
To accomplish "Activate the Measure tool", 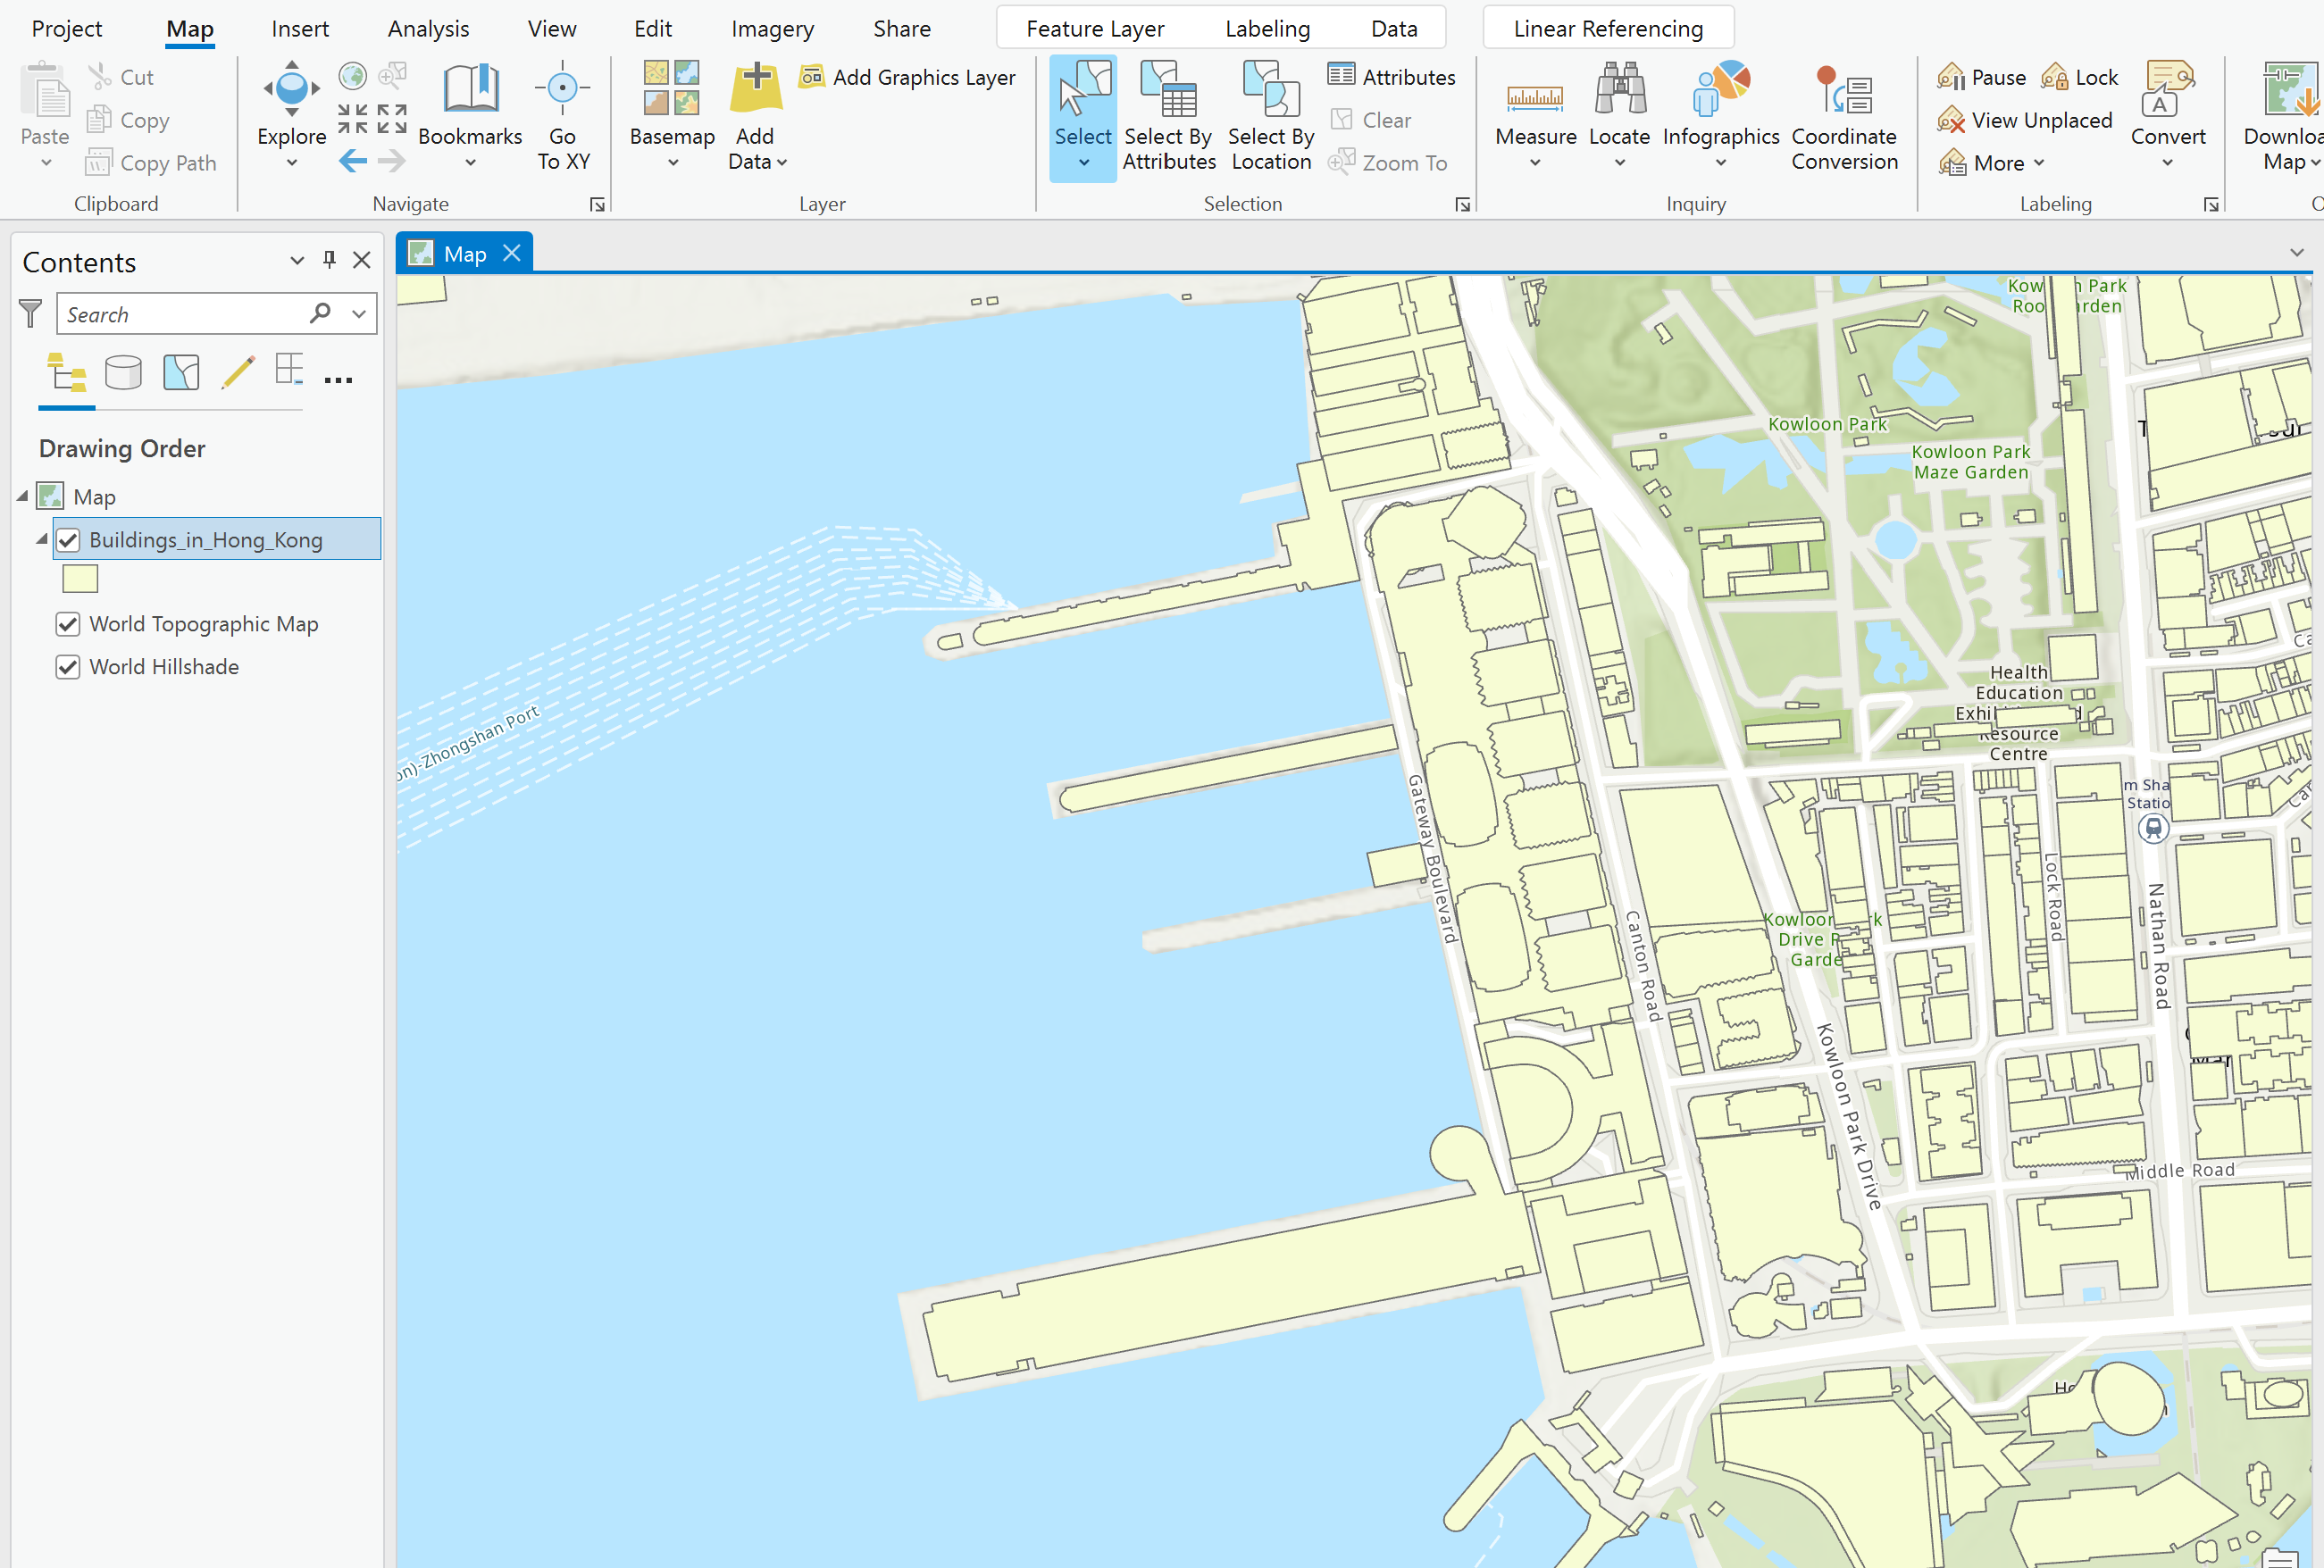I will click(x=1535, y=110).
